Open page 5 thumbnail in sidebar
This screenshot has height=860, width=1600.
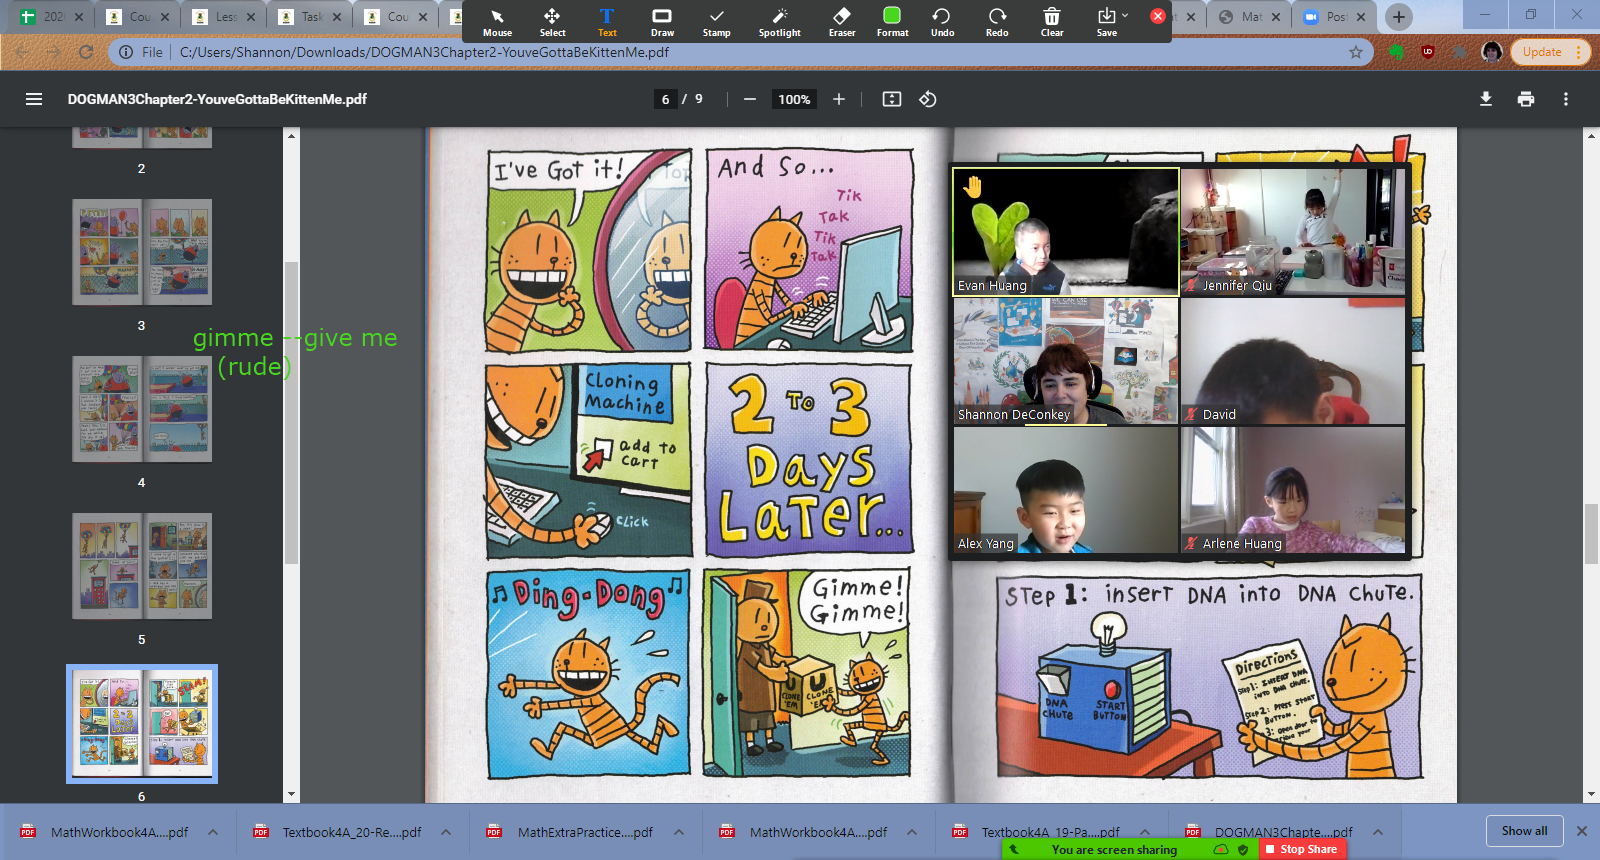point(142,566)
